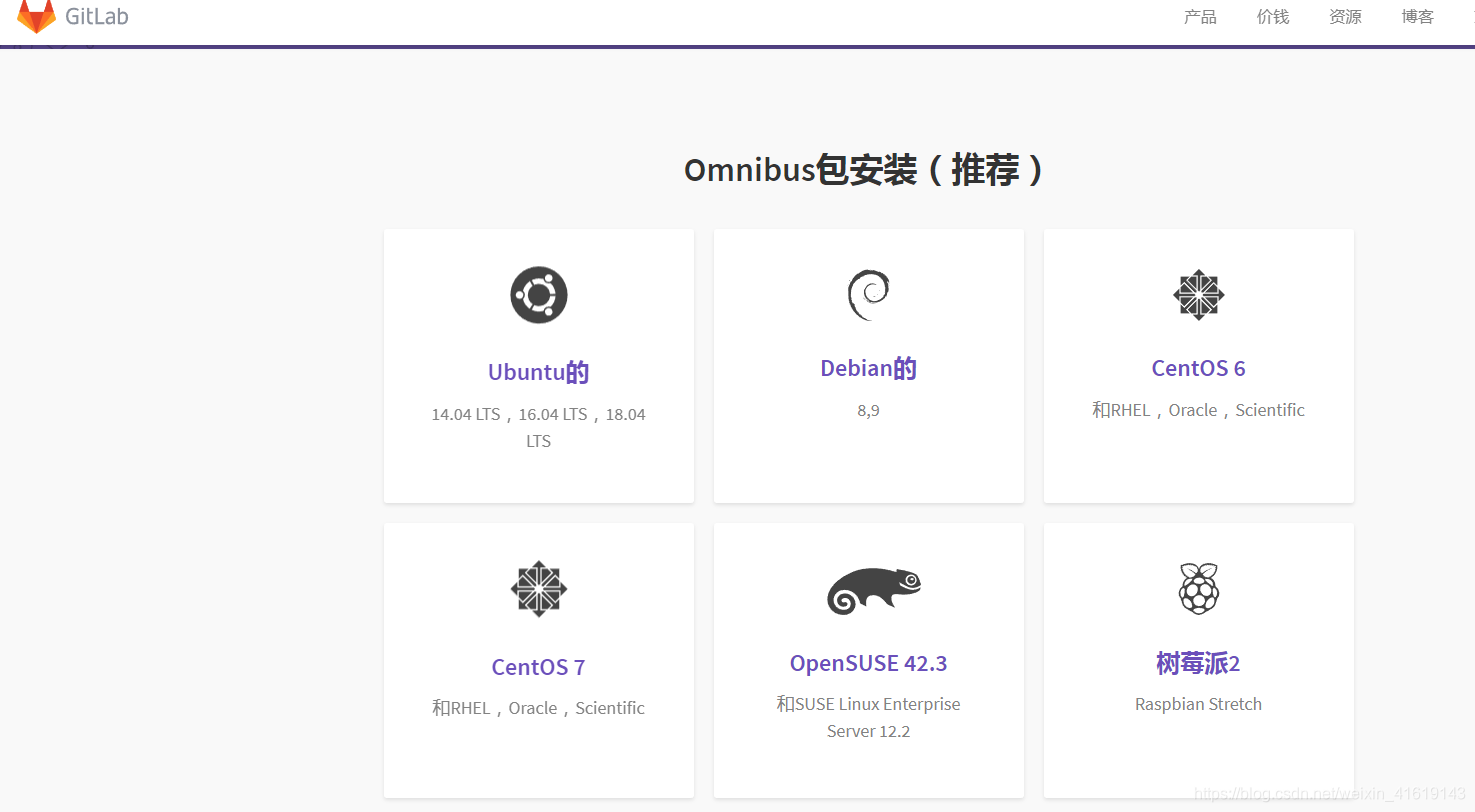Click the GitLab wordmark text

click(x=97, y=16)
